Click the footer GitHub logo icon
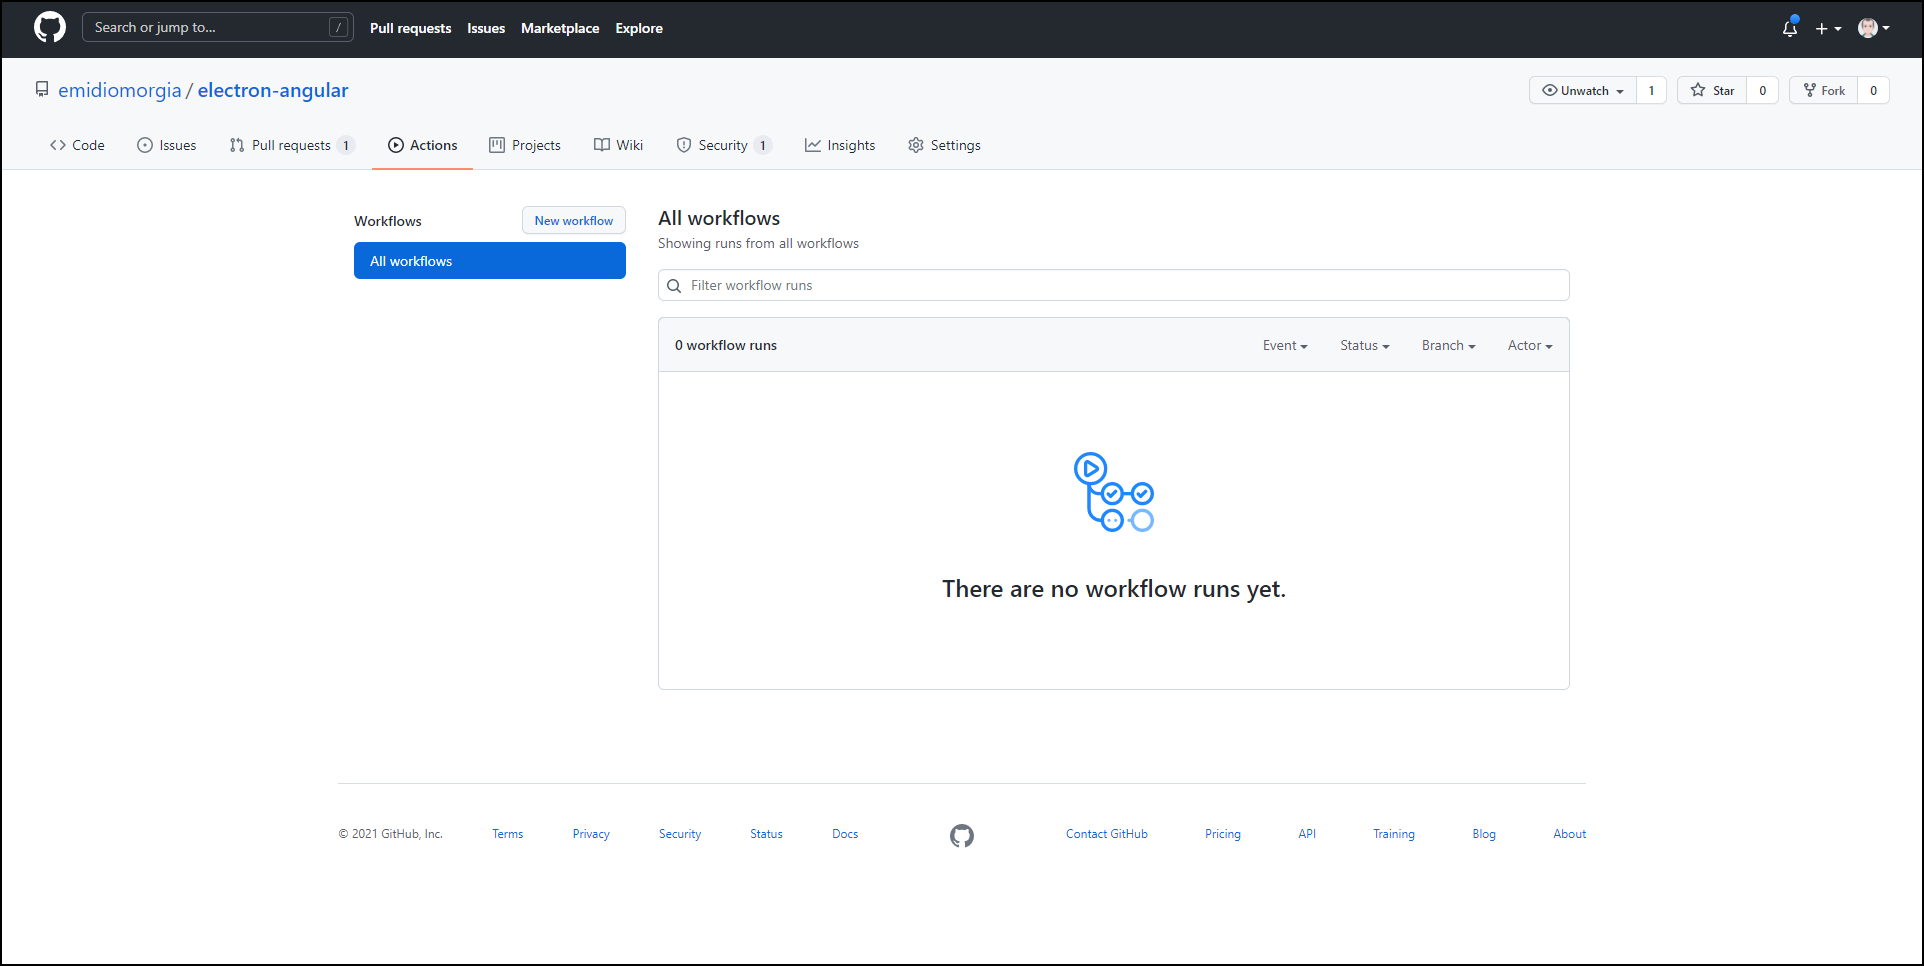 click(961, 835)
